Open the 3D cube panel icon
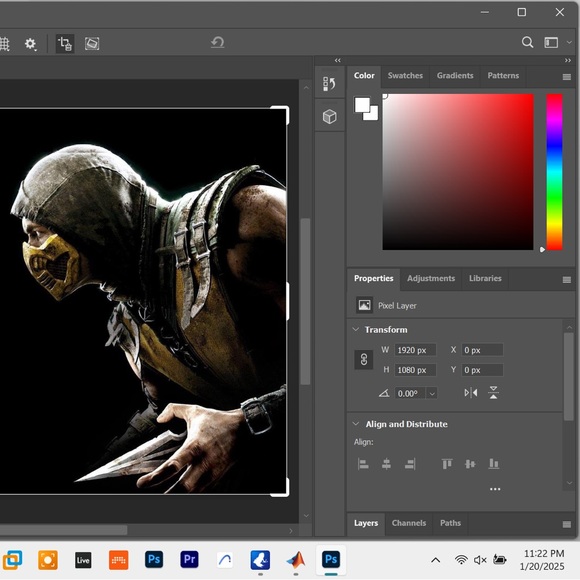The image size is (580, 580). (329, 117)
